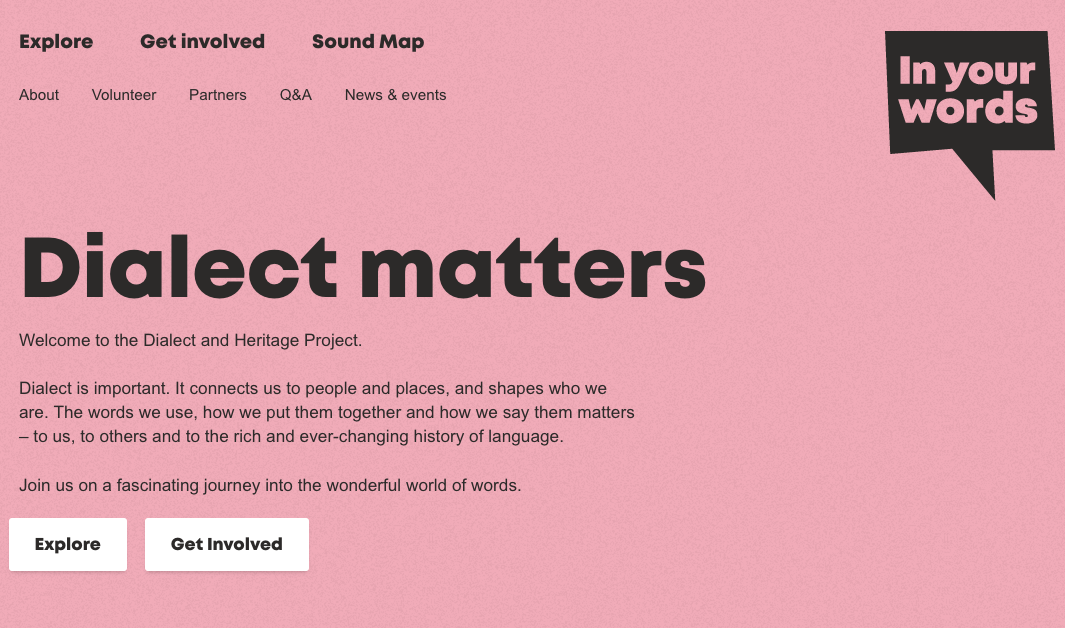Click the text line starting 'are. The words we use'

click(x=326, y=412)
